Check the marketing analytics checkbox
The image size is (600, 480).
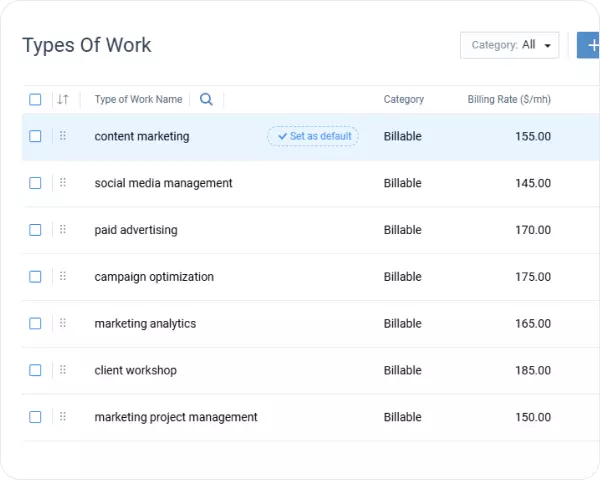tap(35, 323)
